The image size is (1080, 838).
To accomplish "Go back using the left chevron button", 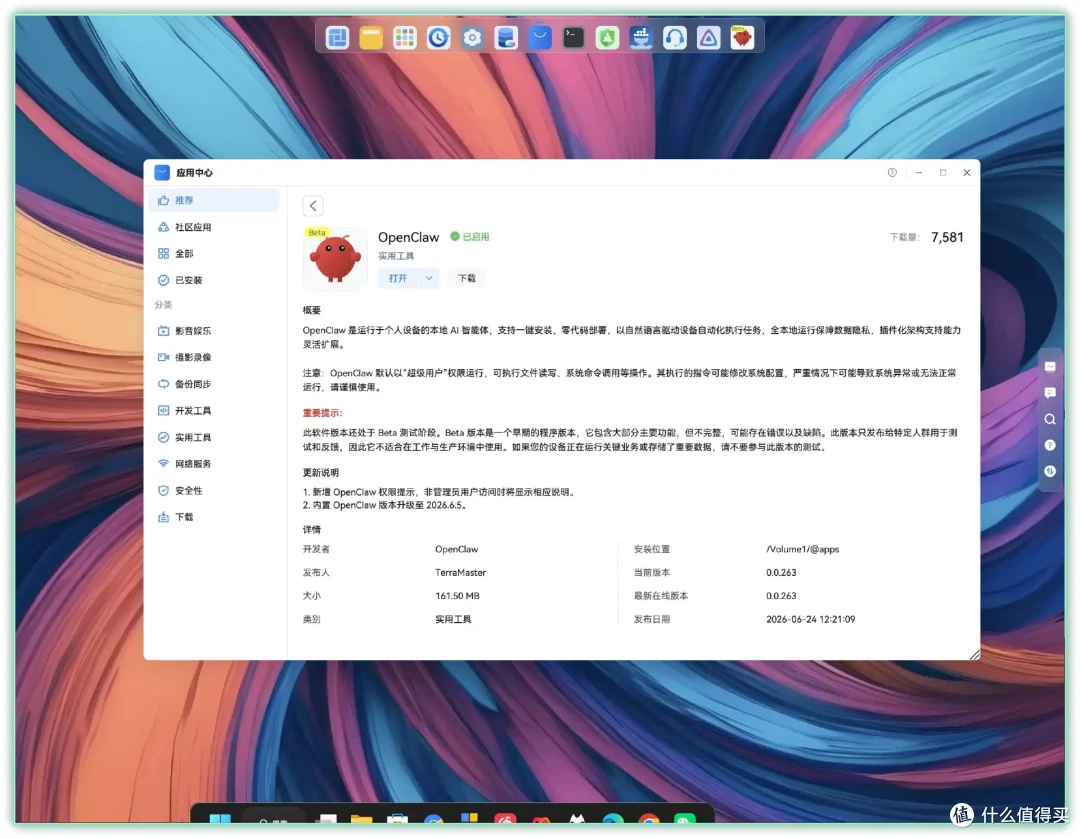I will click(313, 205).
